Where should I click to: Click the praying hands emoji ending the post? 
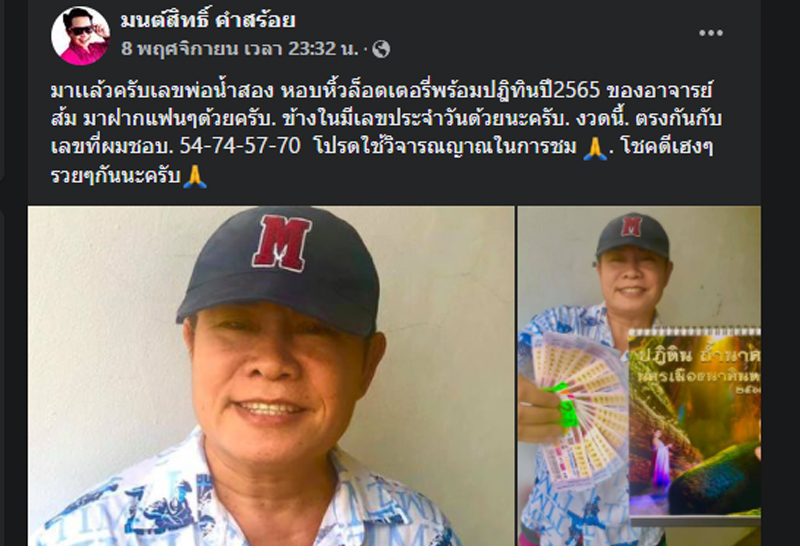point(195,176)
